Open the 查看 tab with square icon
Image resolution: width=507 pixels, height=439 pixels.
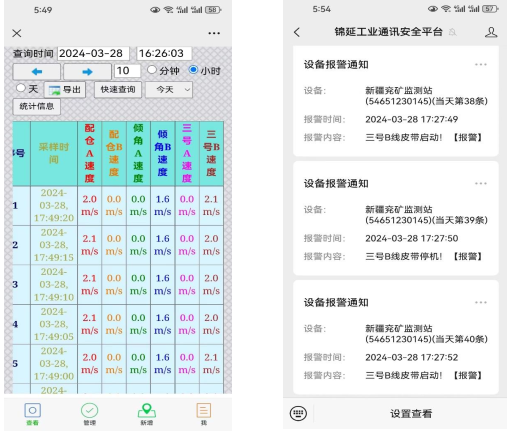[x=33, y=414]
